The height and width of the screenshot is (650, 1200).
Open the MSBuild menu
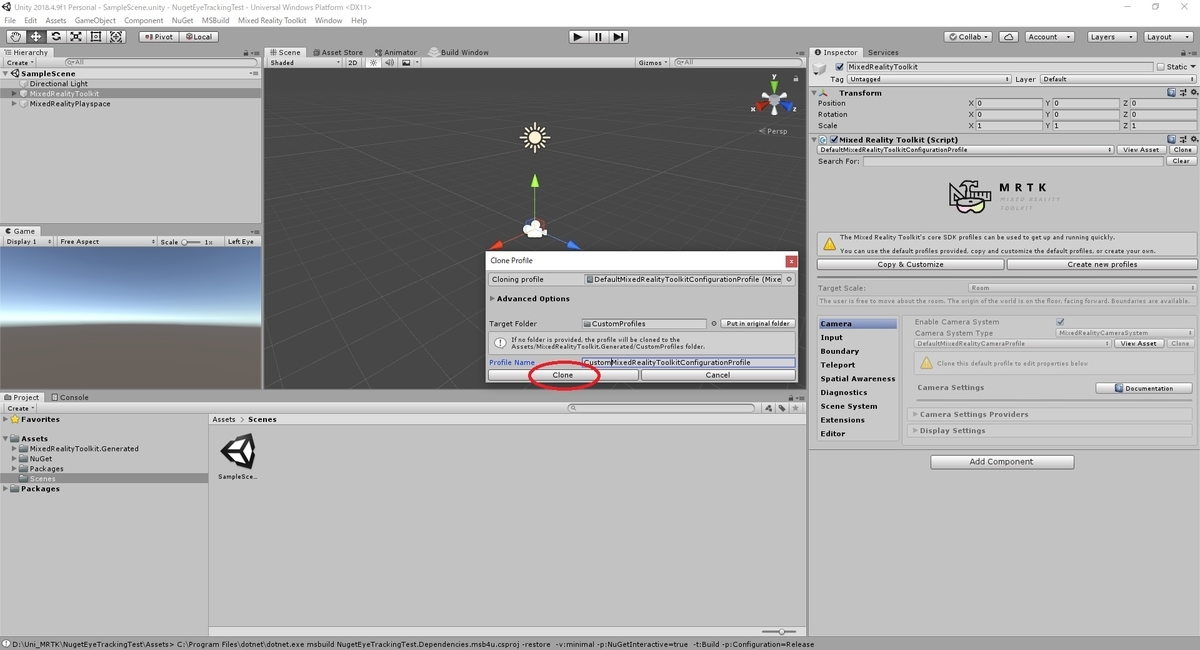pyautogui.click(x=215, y=20)
